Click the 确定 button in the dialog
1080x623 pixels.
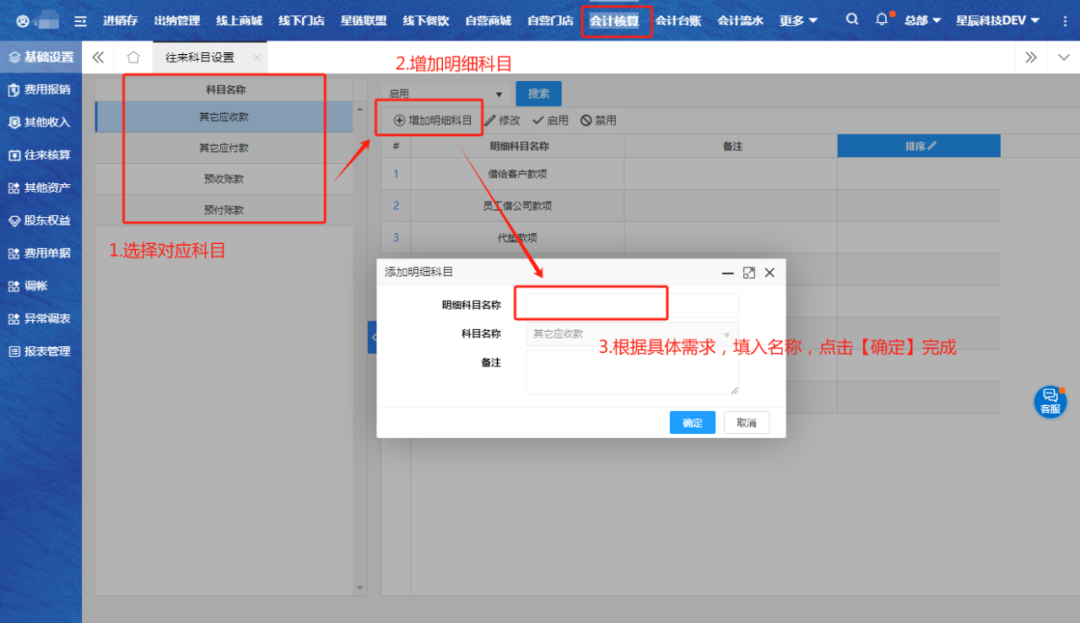[692, 423]
